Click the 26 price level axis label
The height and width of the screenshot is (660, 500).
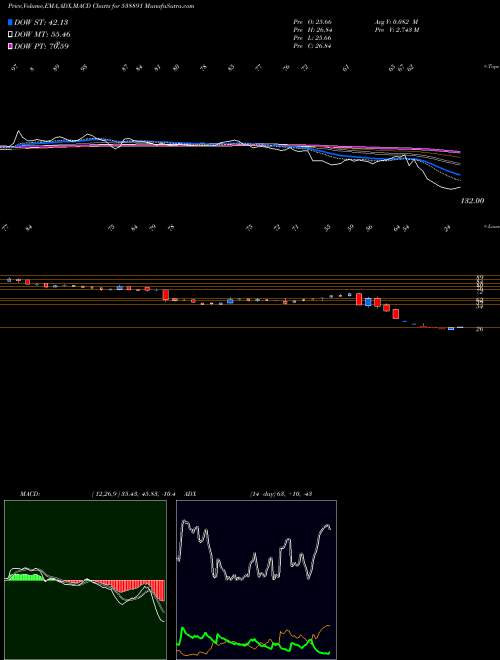[479, 329]
